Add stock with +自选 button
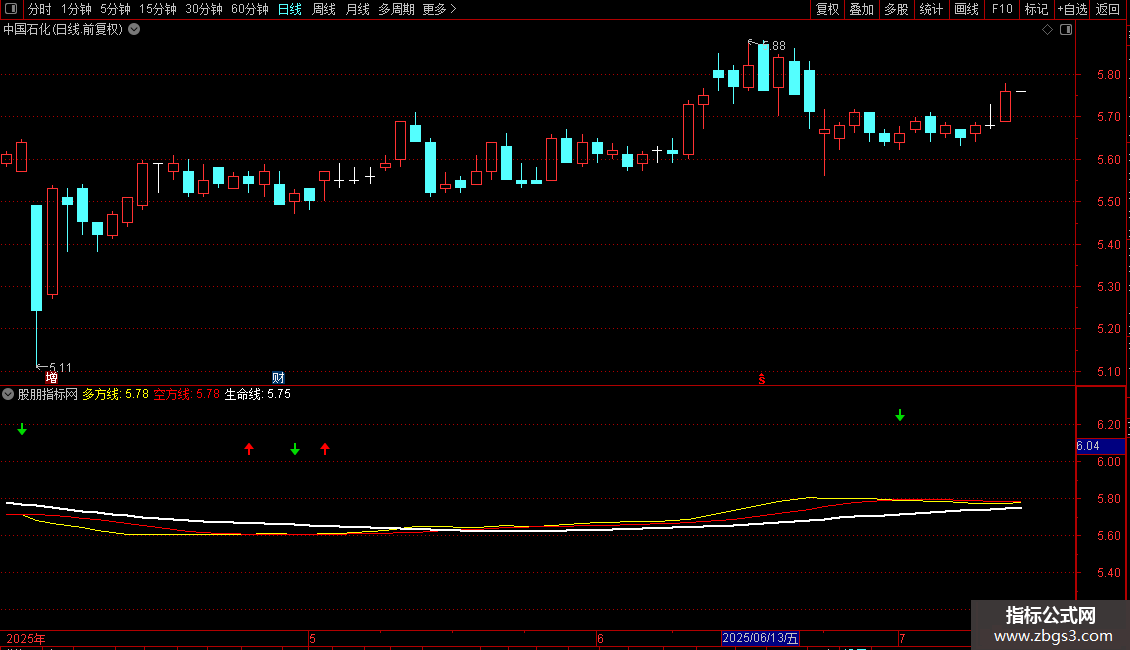Image resolution: width=1130 pixels, height=650 pixels. [x=1072, y=9]
